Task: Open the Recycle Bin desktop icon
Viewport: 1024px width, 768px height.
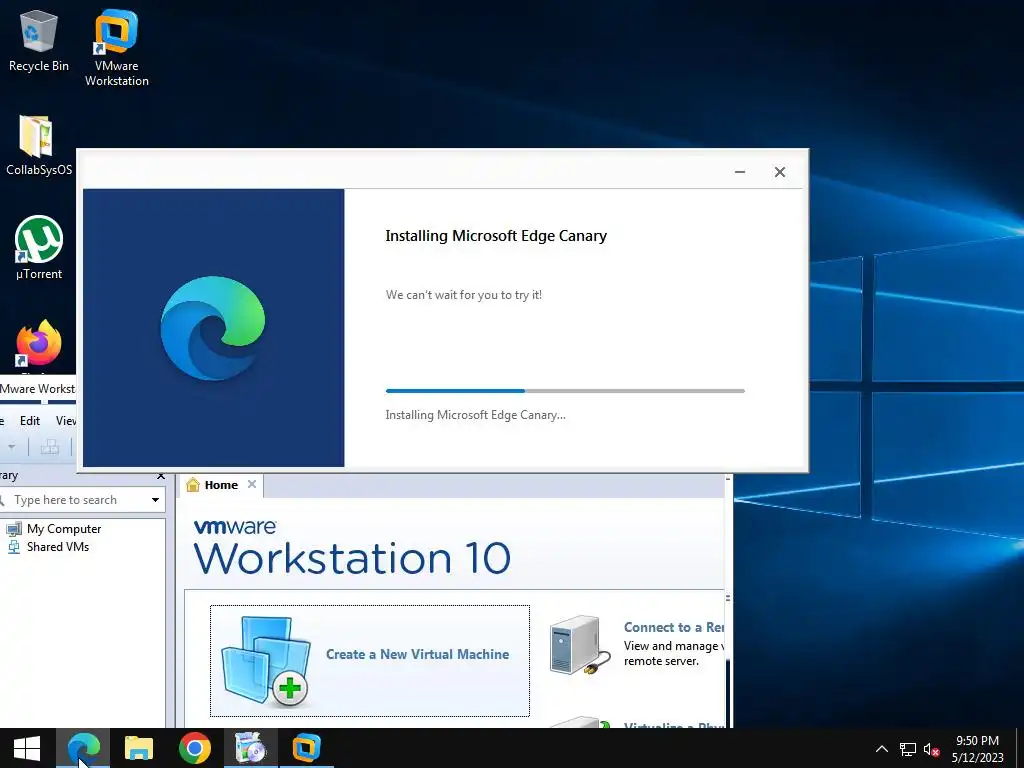Action: click(38, 40)
